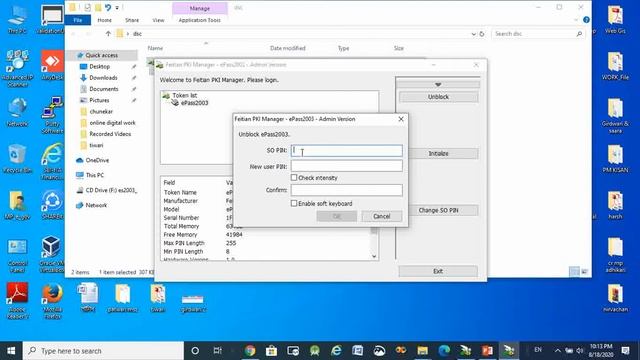Screen dimensions: 640x360
Task: Switch to large icons view in Explorer
Action: 584,271
